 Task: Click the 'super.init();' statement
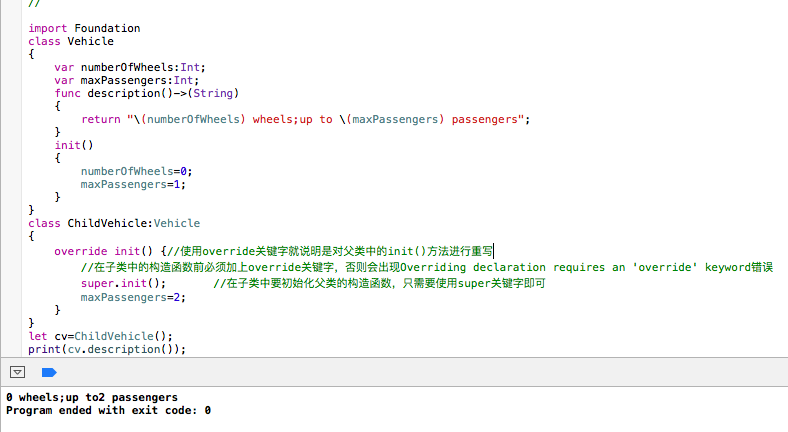point(123,283)
